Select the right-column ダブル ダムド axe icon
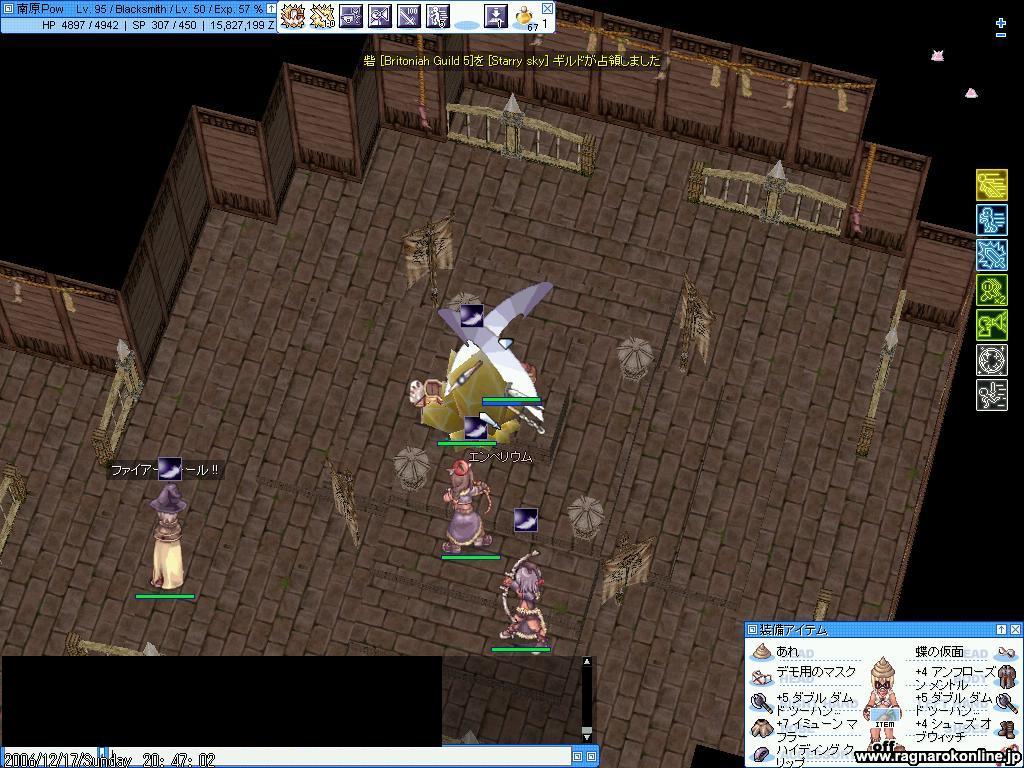The image size is (1024, 768). (x=1006, y=702)
